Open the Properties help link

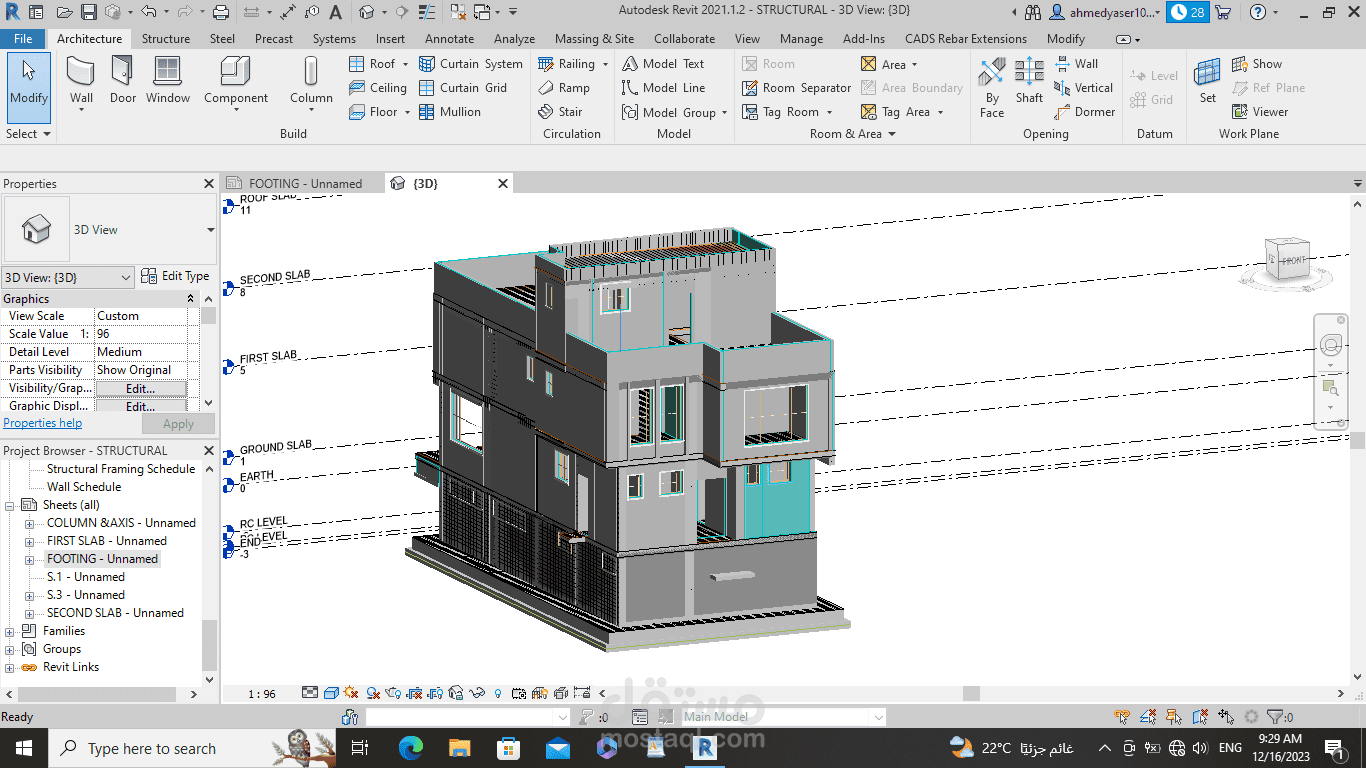[x=42, y=423]
